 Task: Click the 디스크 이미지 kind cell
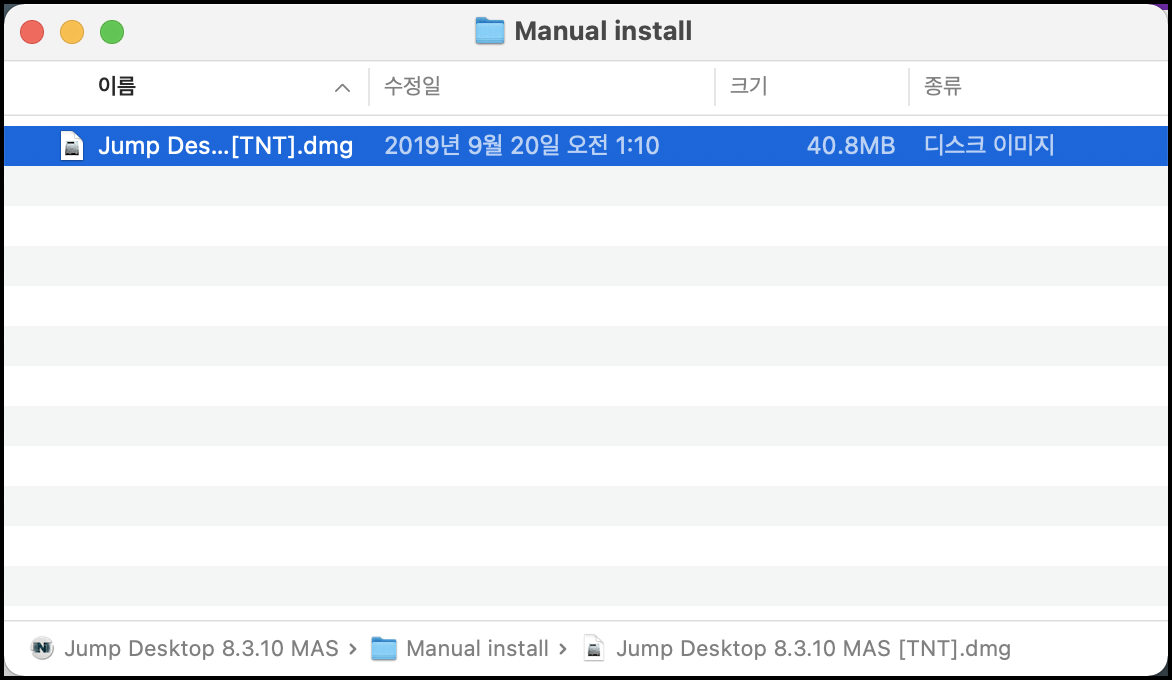989,146
